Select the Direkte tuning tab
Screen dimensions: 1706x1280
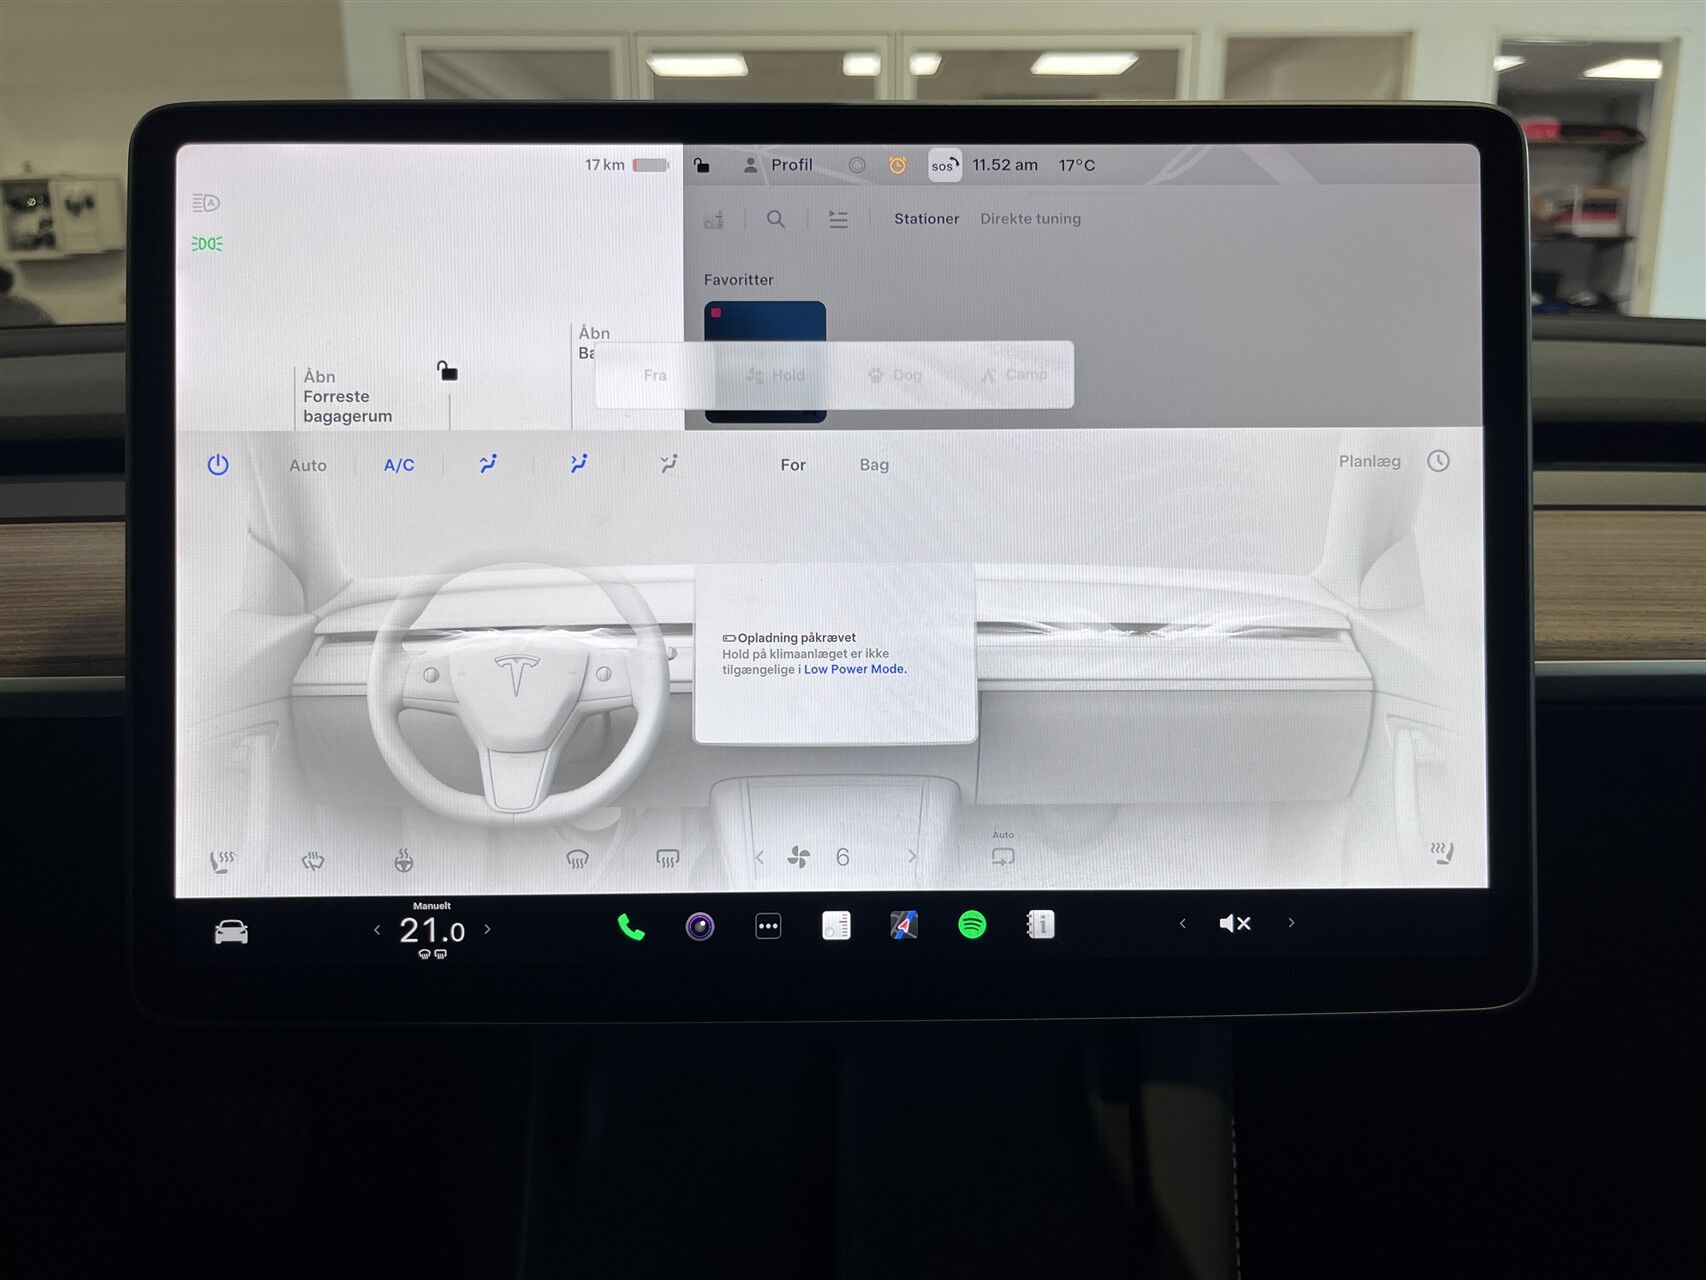[x=1030, y=218]
